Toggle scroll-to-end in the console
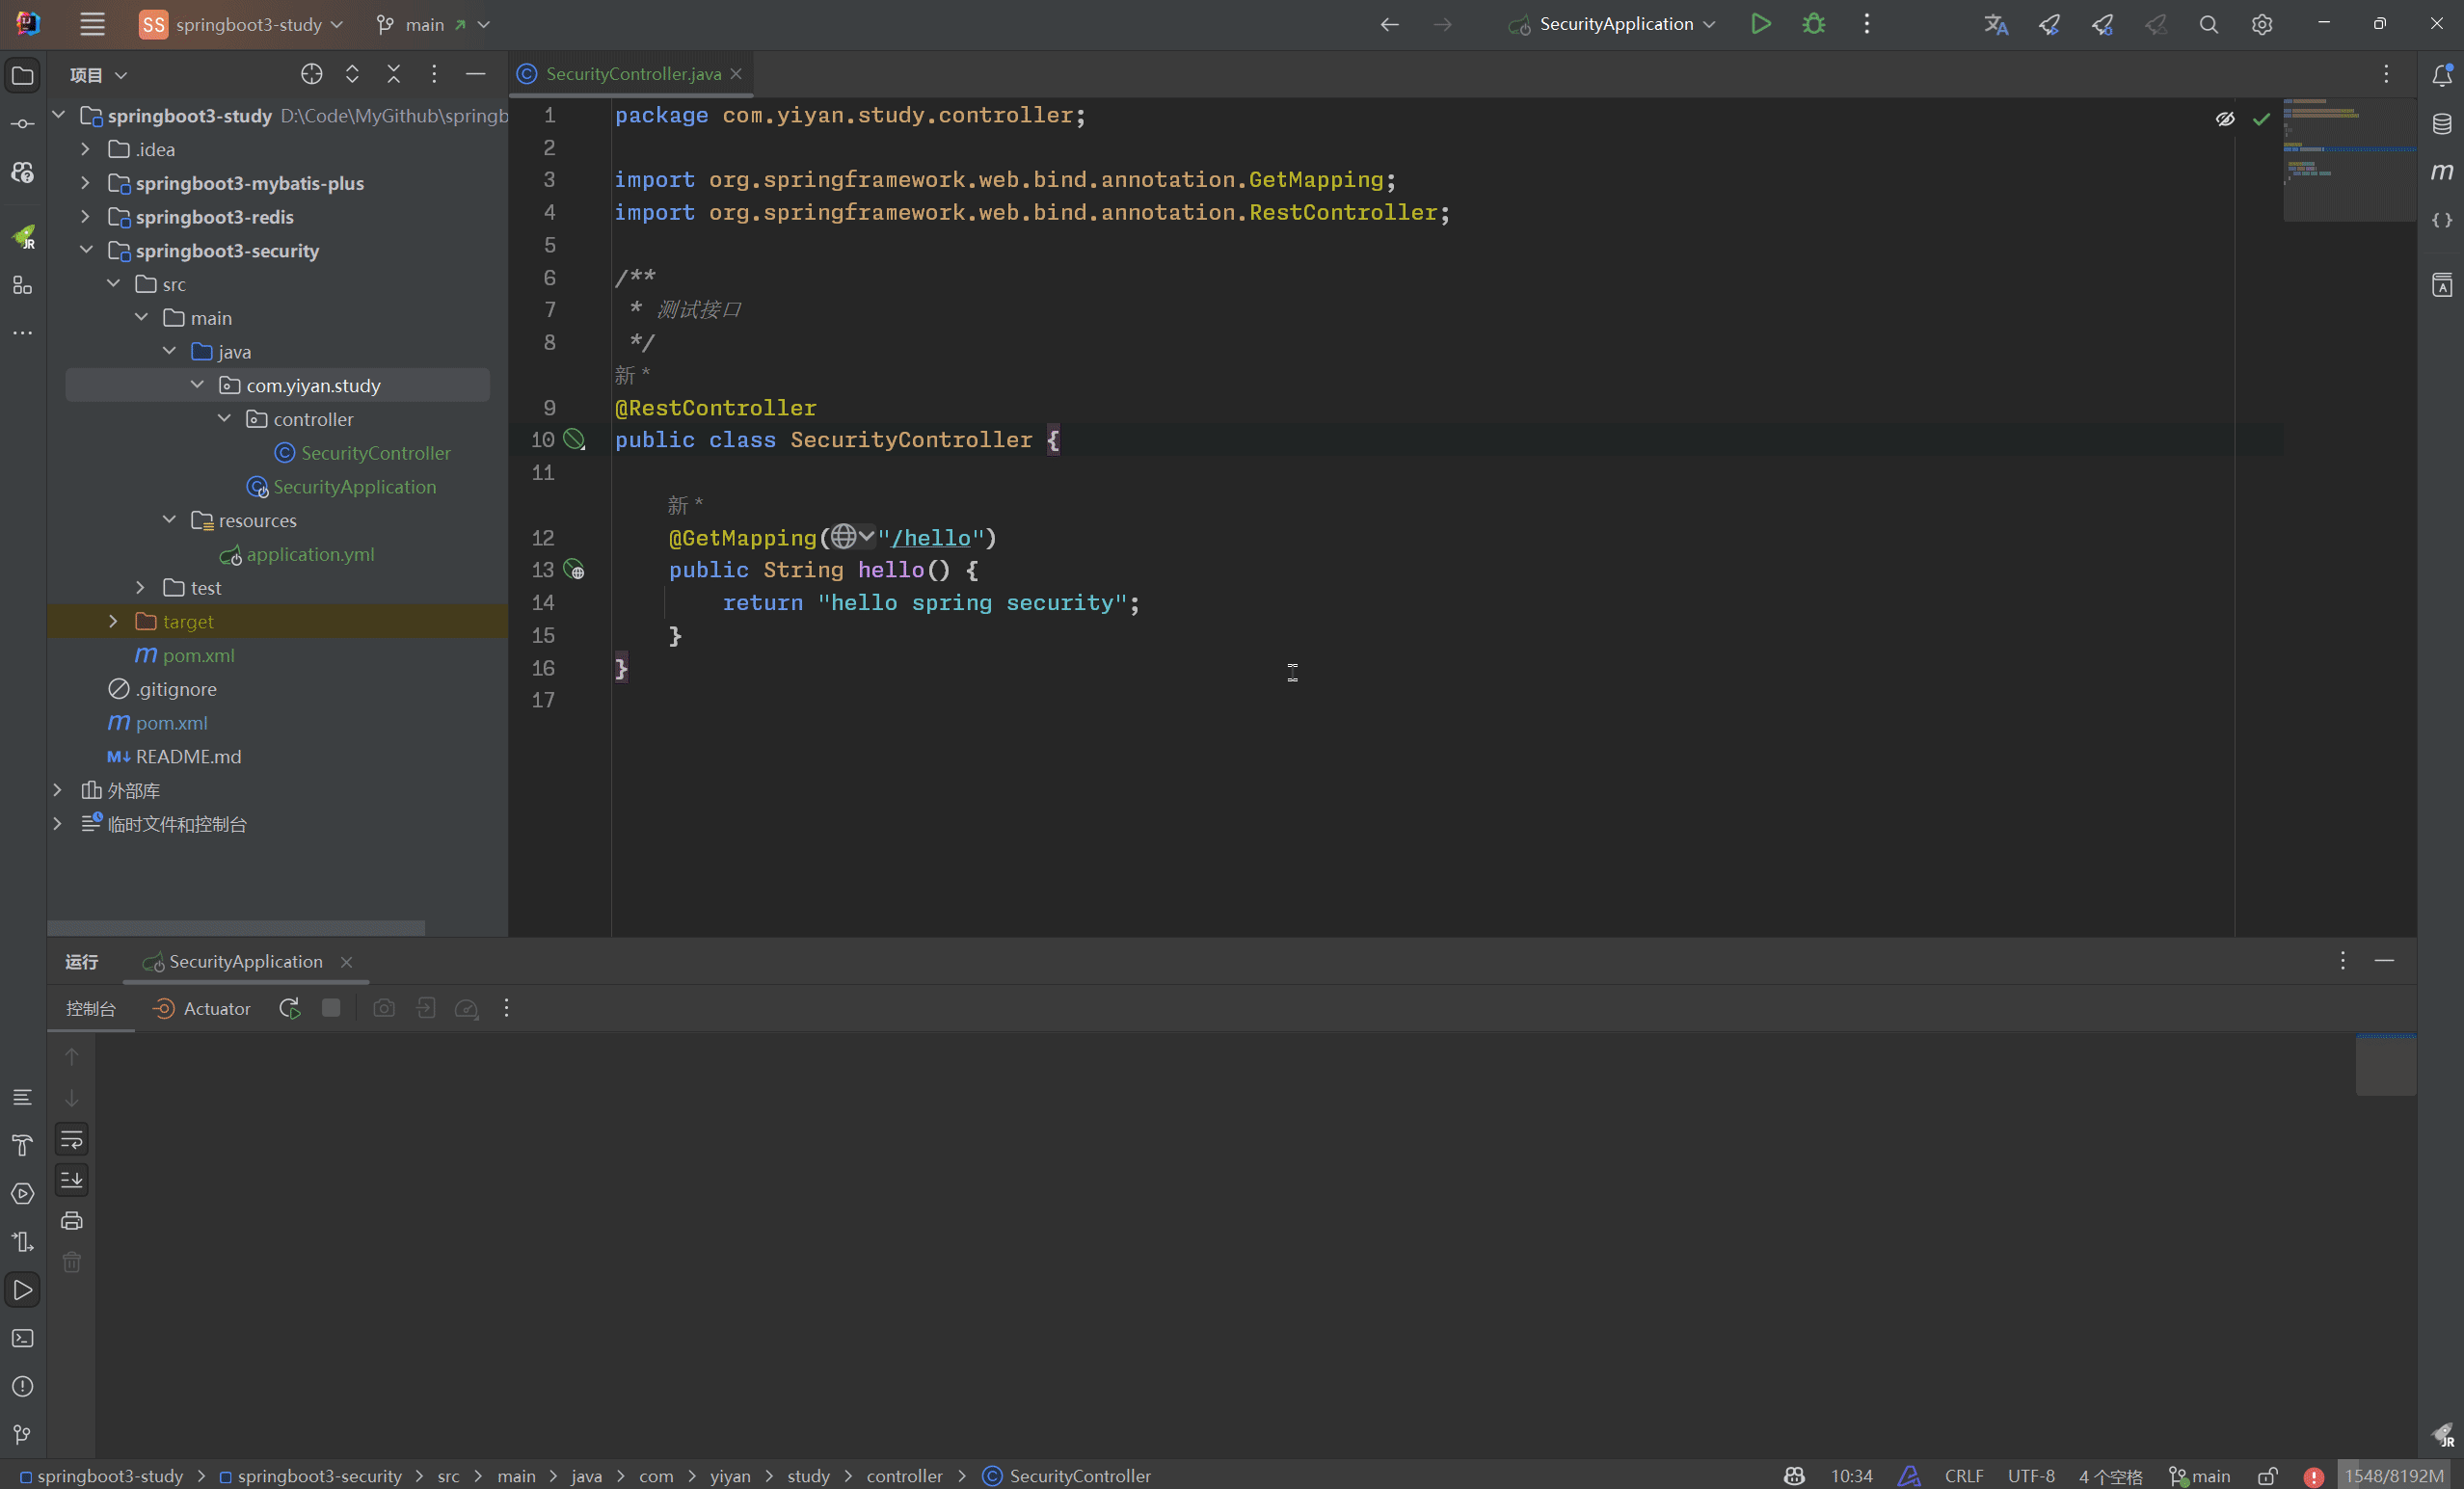2464x1489 pixels. [x=71, y=1180]
